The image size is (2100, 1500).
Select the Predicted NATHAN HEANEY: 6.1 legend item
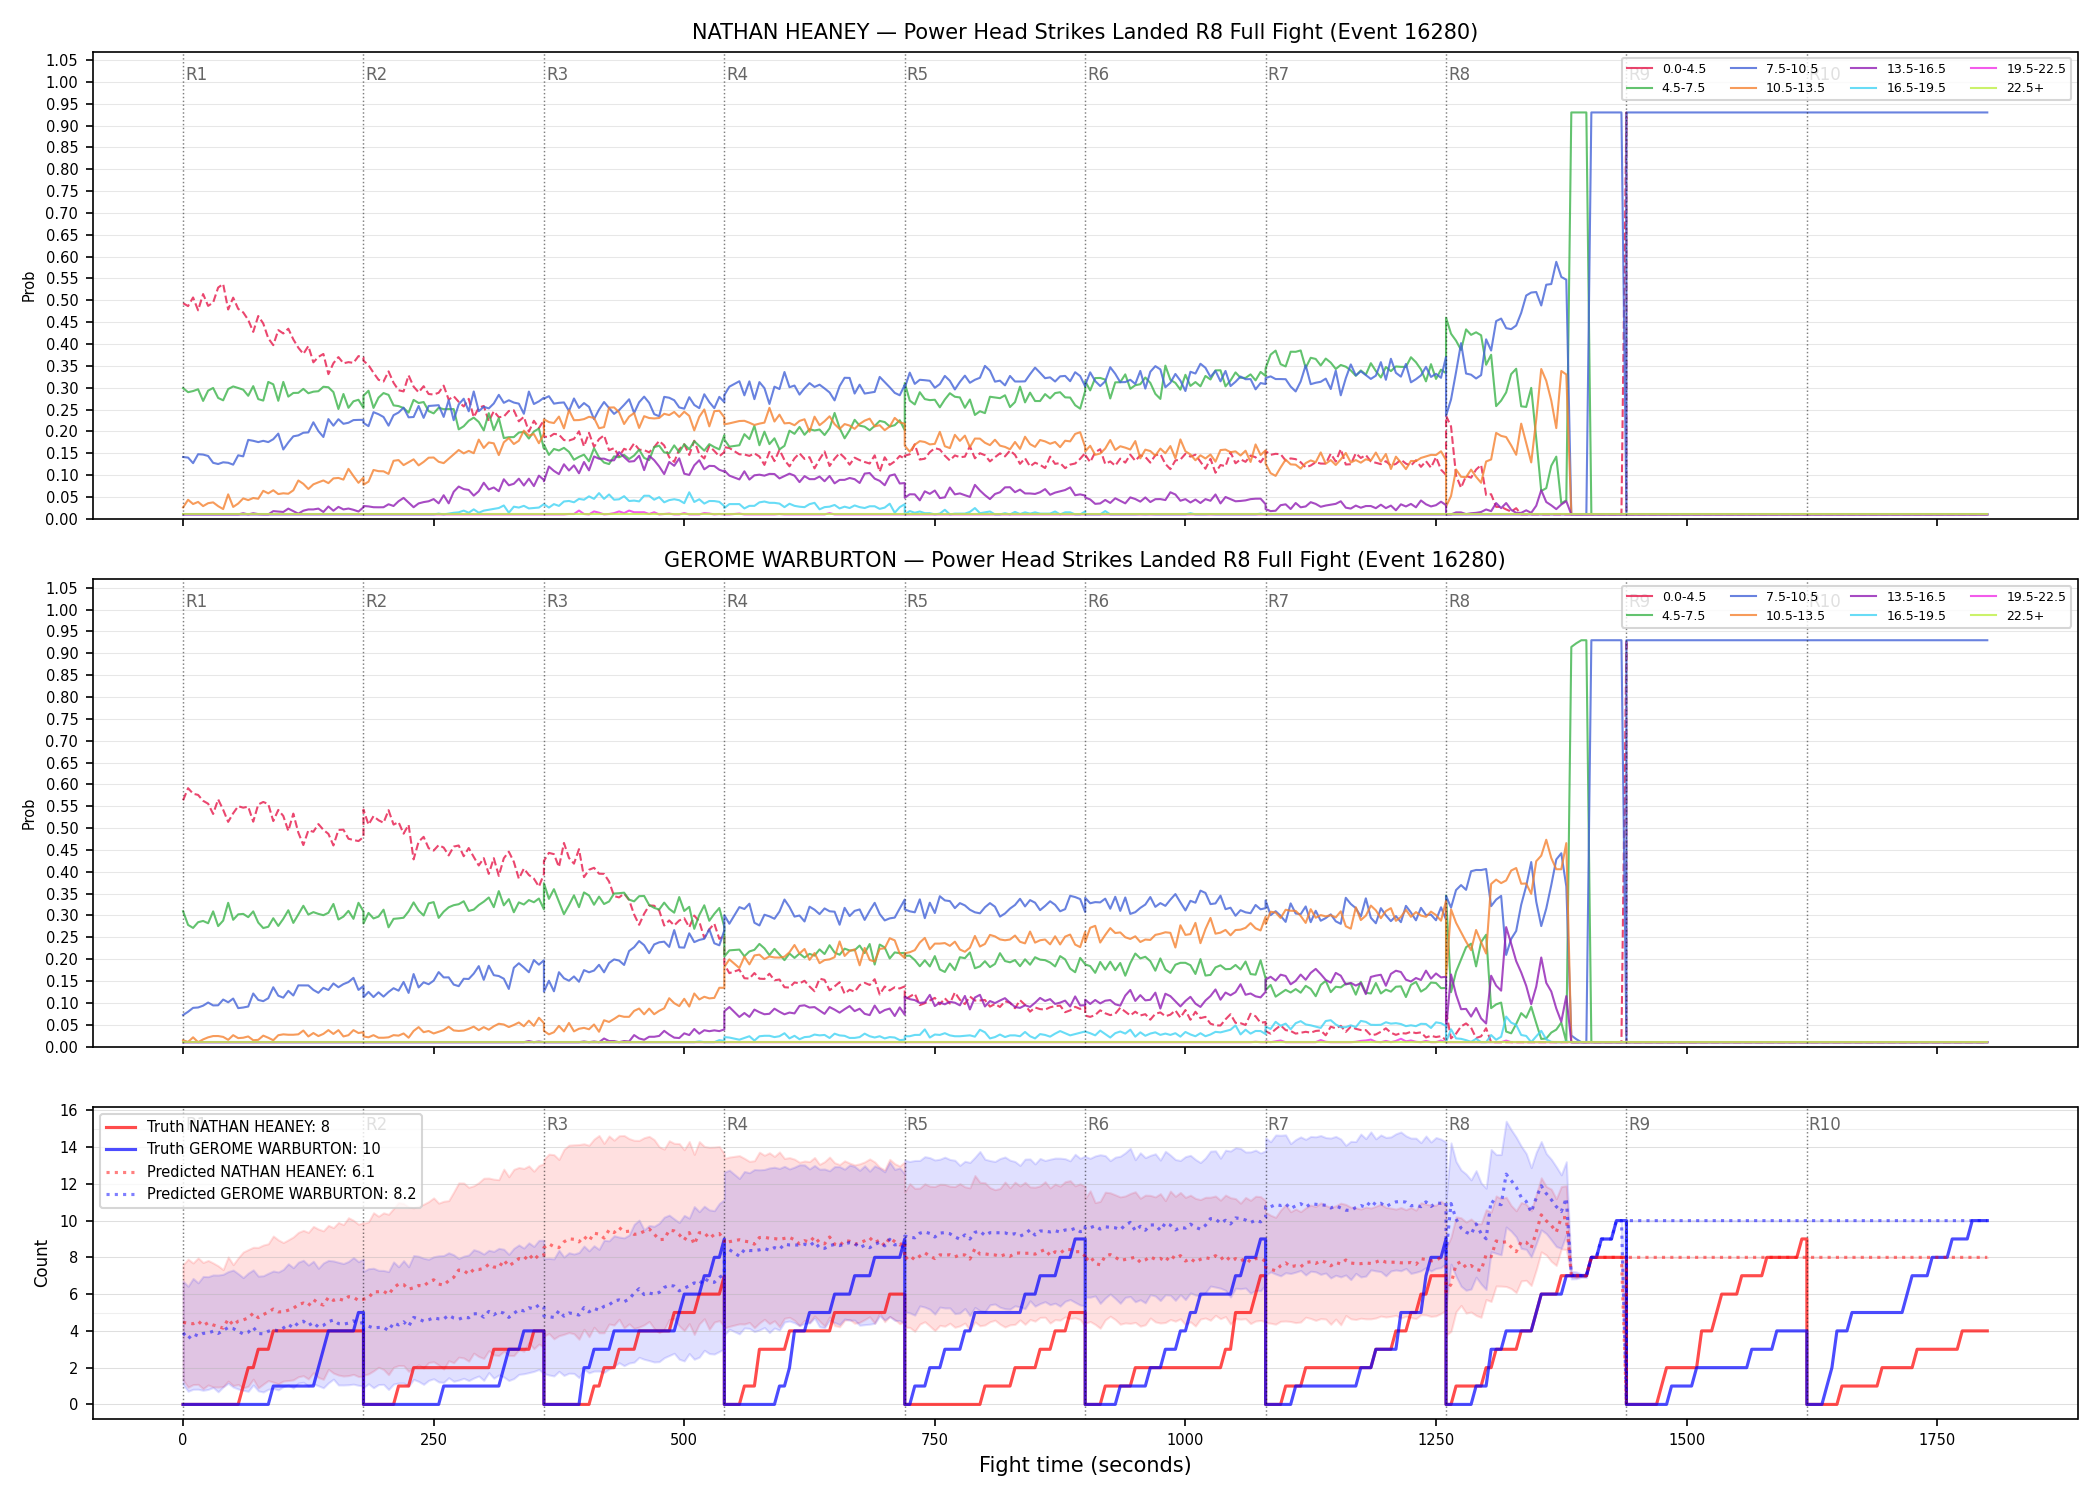(x=254, y=1172)
